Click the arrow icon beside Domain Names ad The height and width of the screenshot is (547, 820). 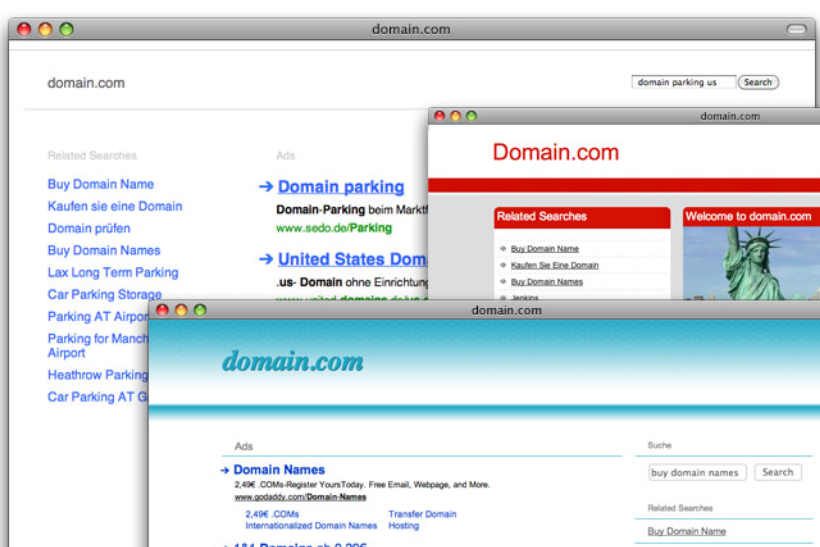tap(225, 470)
